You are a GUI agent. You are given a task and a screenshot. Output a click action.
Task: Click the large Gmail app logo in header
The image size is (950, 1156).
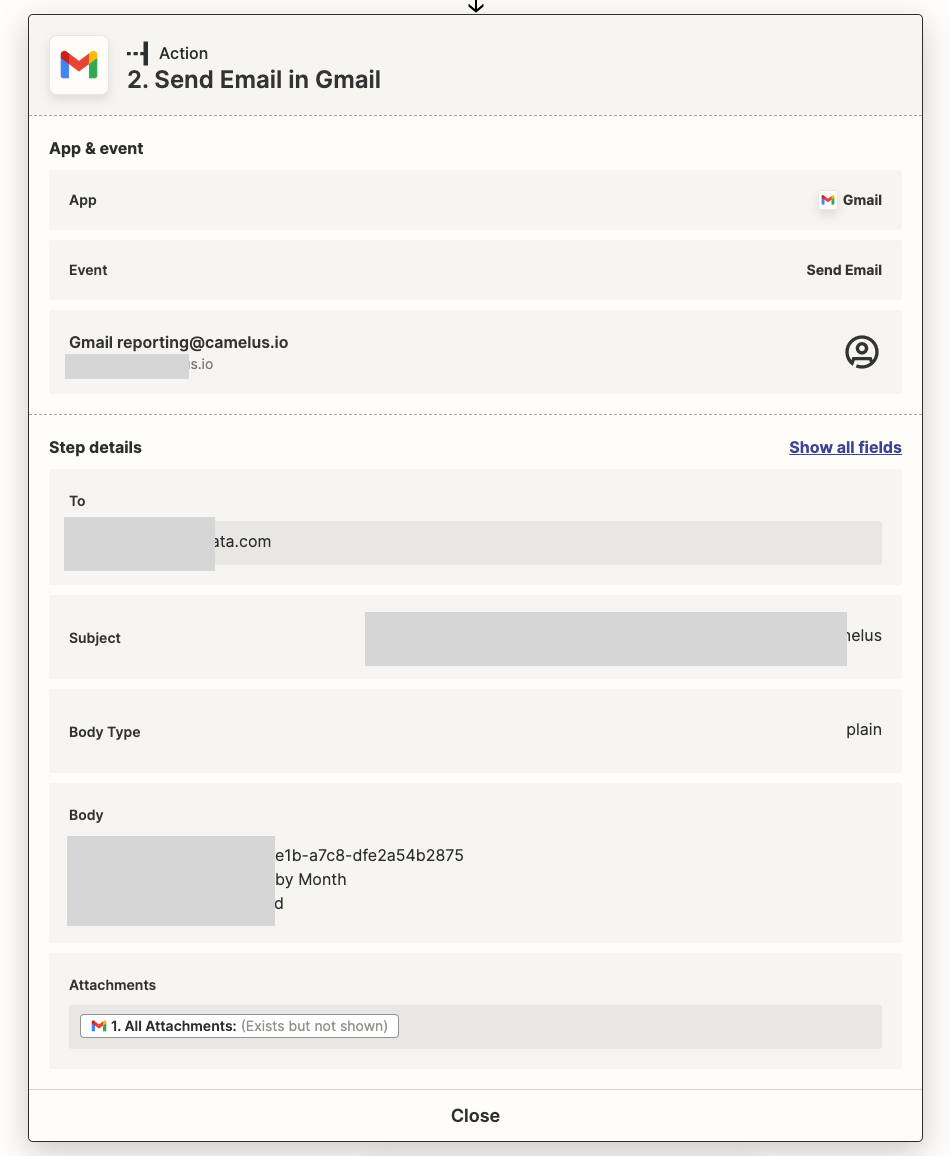pyautogui.click(x=79, y=65)
